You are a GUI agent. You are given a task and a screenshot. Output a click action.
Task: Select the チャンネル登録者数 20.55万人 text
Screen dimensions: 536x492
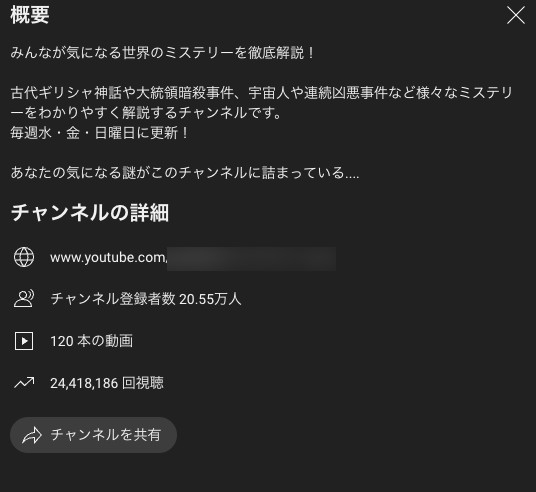pyautogui.click(x=146, y=299)
